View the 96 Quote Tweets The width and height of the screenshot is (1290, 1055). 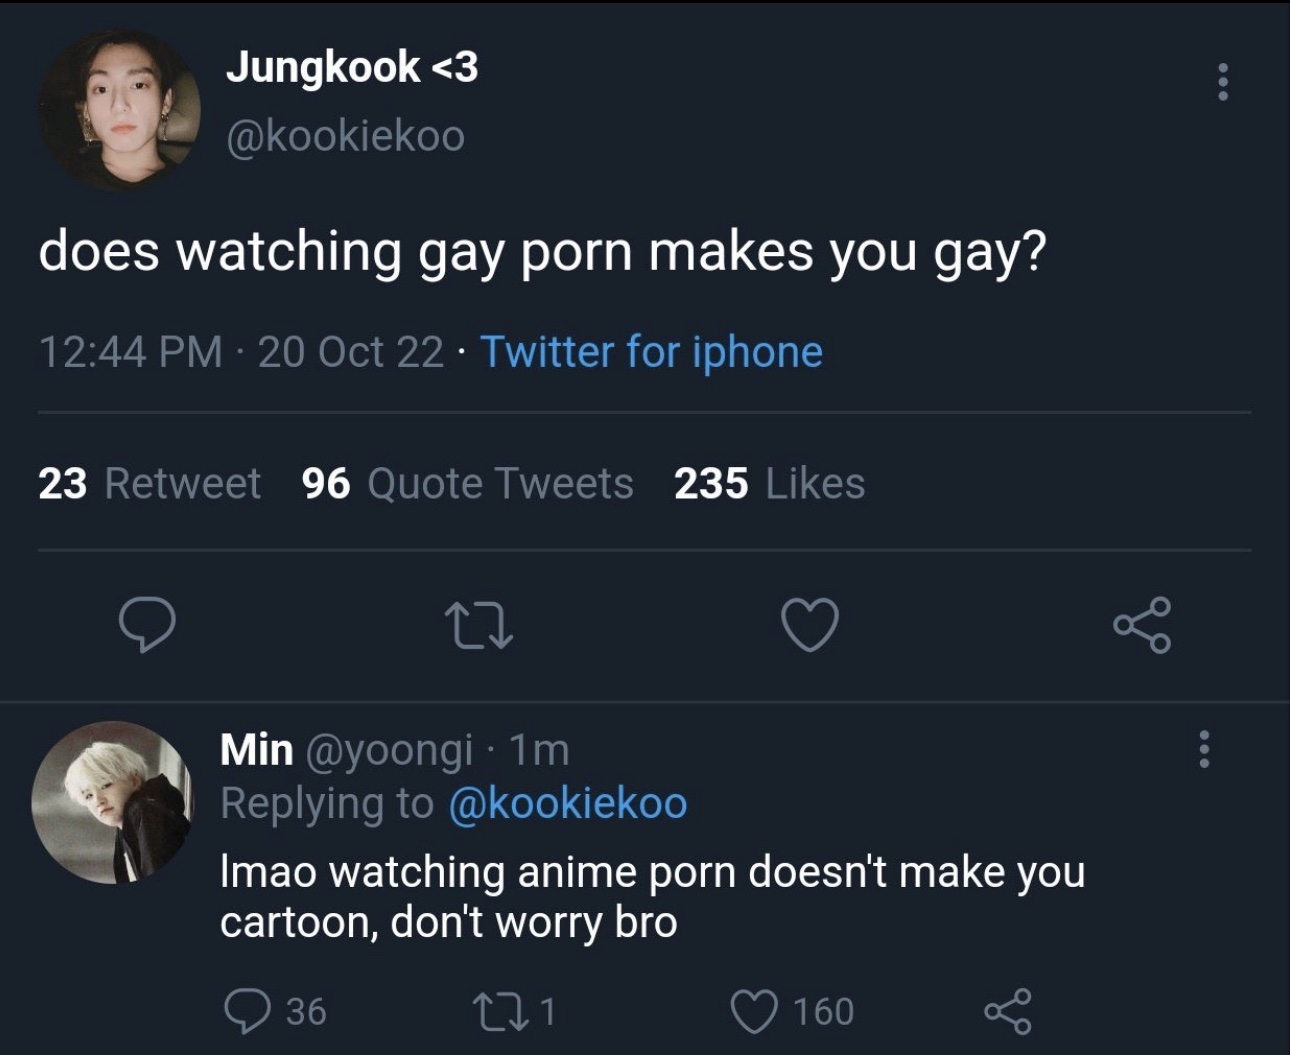click(467, 484)
